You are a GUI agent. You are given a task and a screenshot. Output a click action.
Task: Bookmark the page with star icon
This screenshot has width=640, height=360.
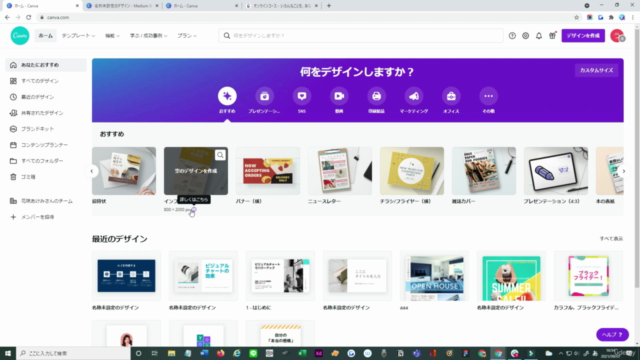click(576, 17)
